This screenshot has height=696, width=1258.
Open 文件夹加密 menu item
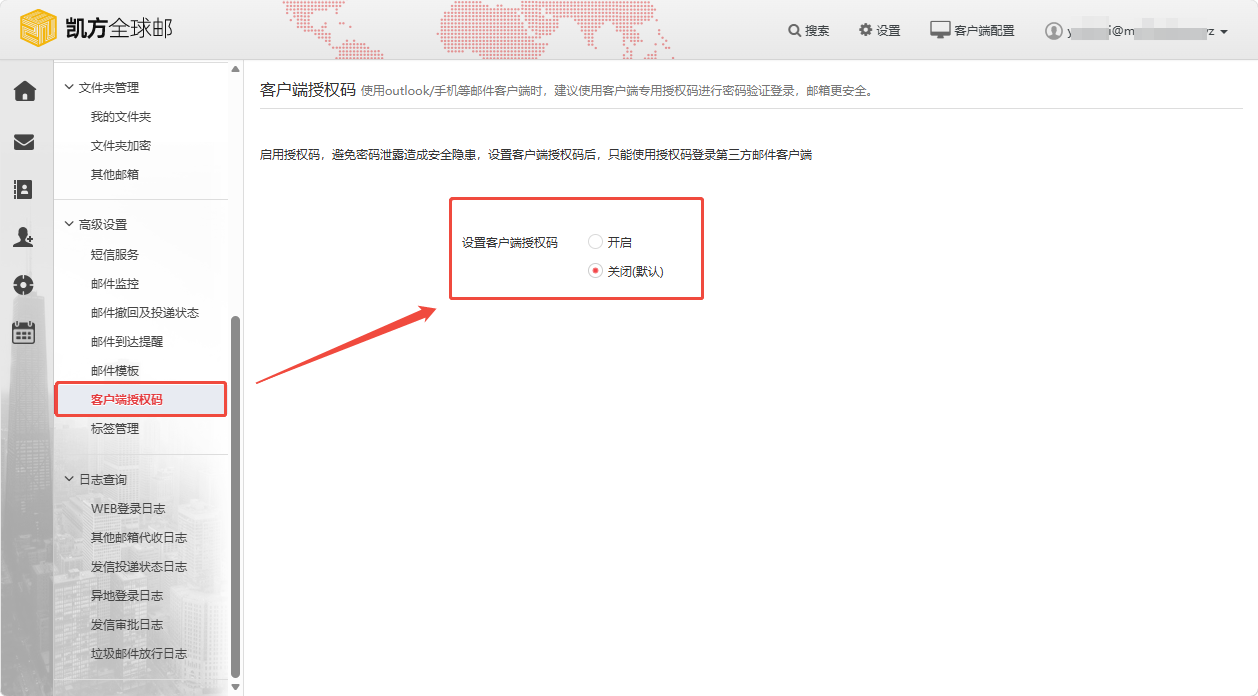pos(121,146)
